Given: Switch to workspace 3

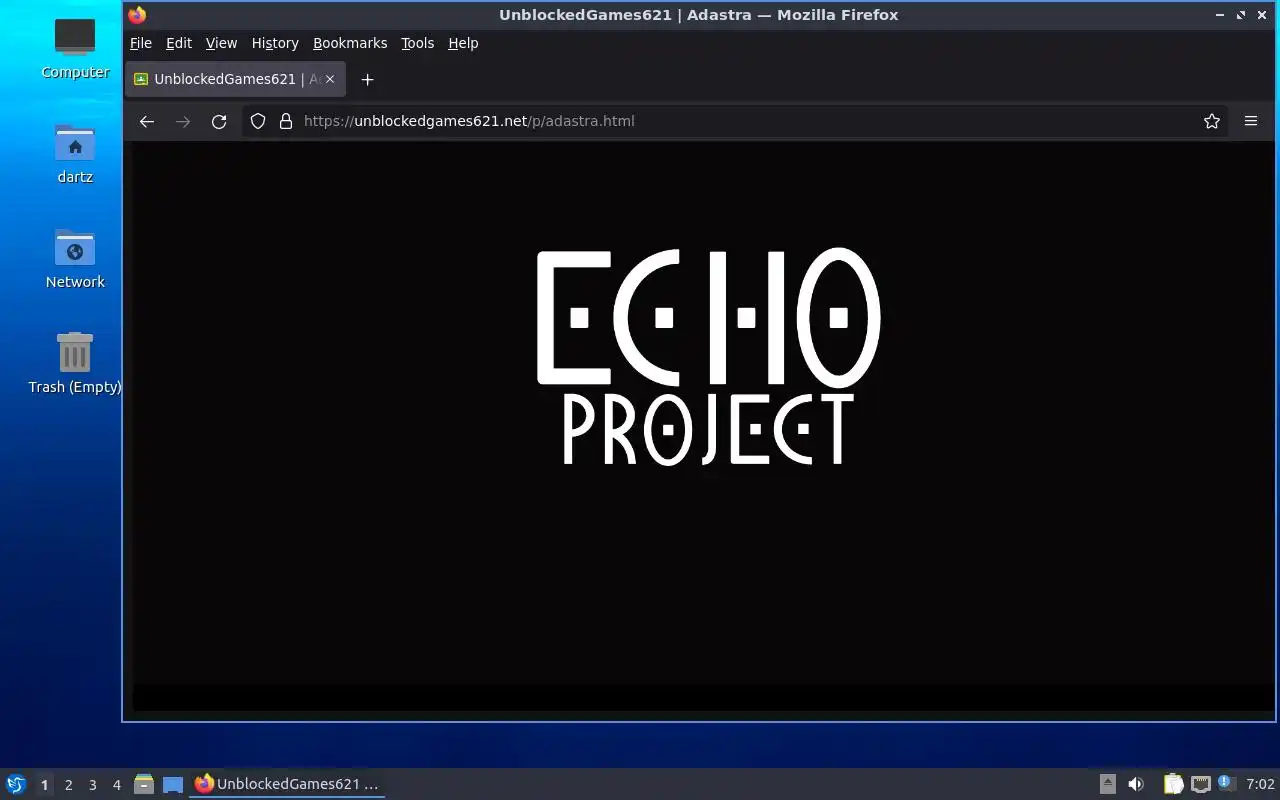Looking at the screenshot, I should [x=92, y=785].
